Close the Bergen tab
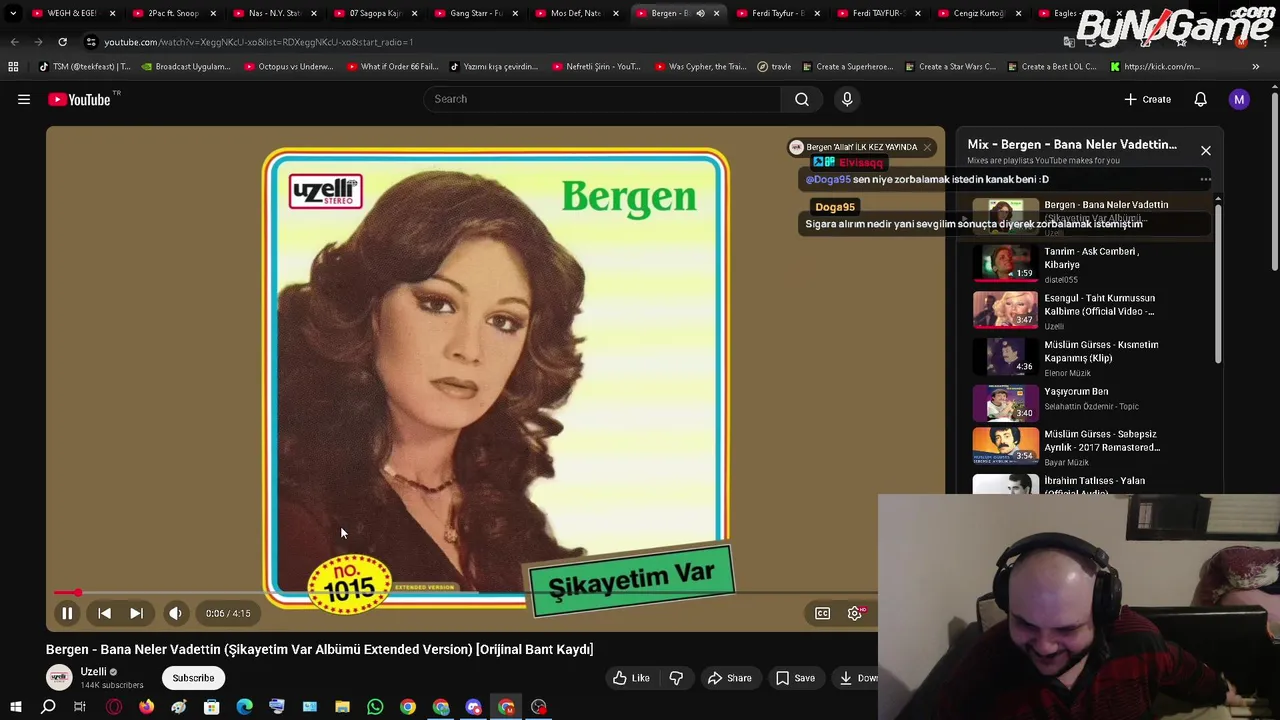Viewport: 1280px width, 720px height. coord(716,13)
